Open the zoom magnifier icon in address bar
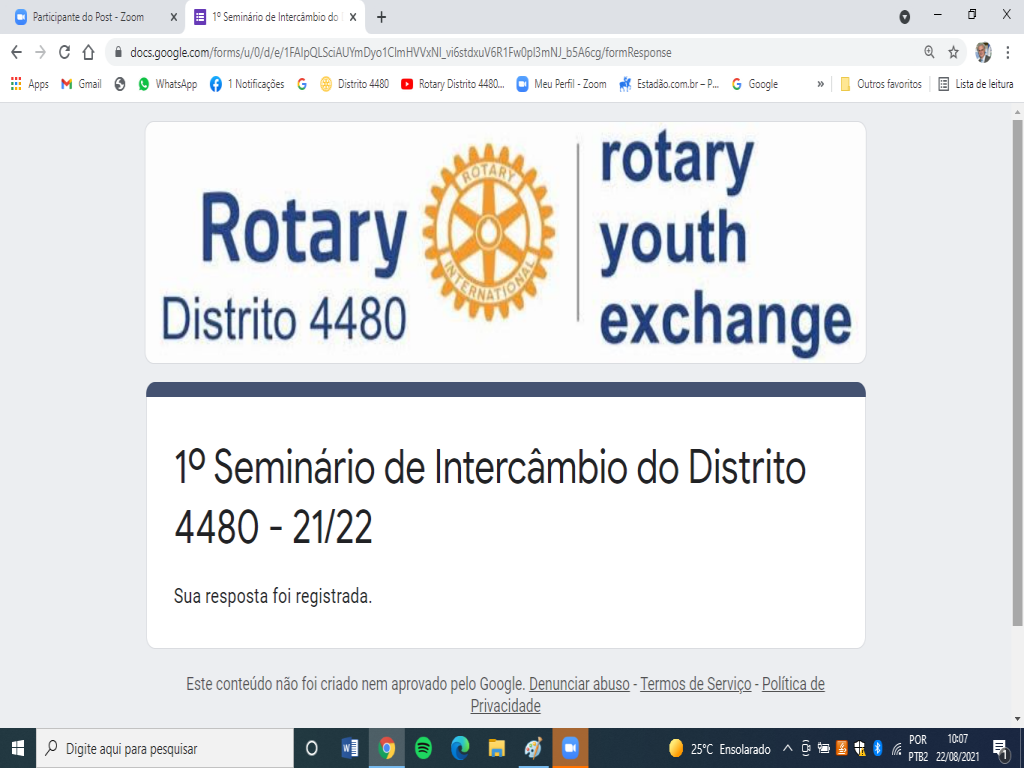Screen dimensions: 1024x768 coord(930,52)
